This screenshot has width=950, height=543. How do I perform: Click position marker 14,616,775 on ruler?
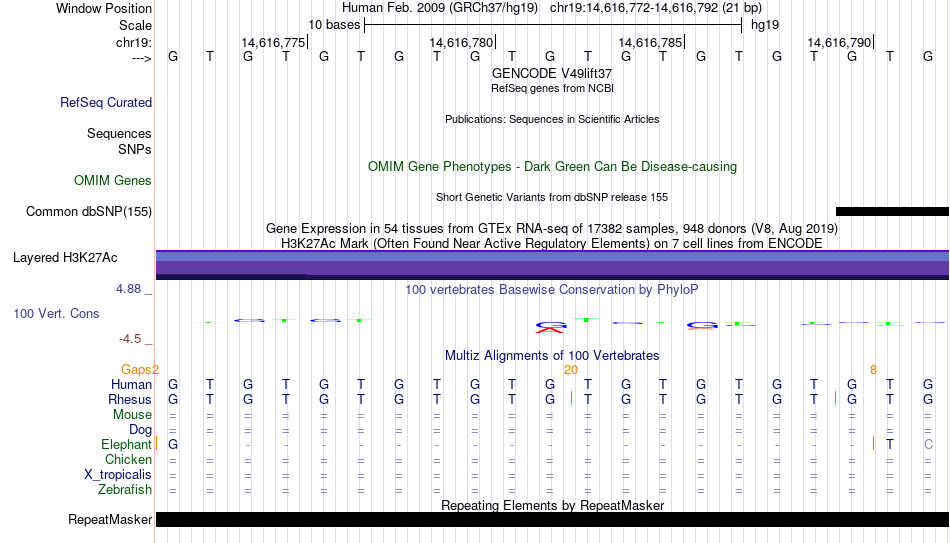click(x=274, y=42)
